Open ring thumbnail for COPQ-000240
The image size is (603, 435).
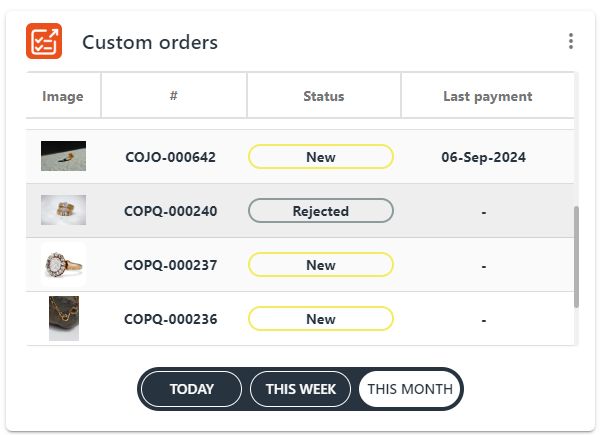[63, 210]
